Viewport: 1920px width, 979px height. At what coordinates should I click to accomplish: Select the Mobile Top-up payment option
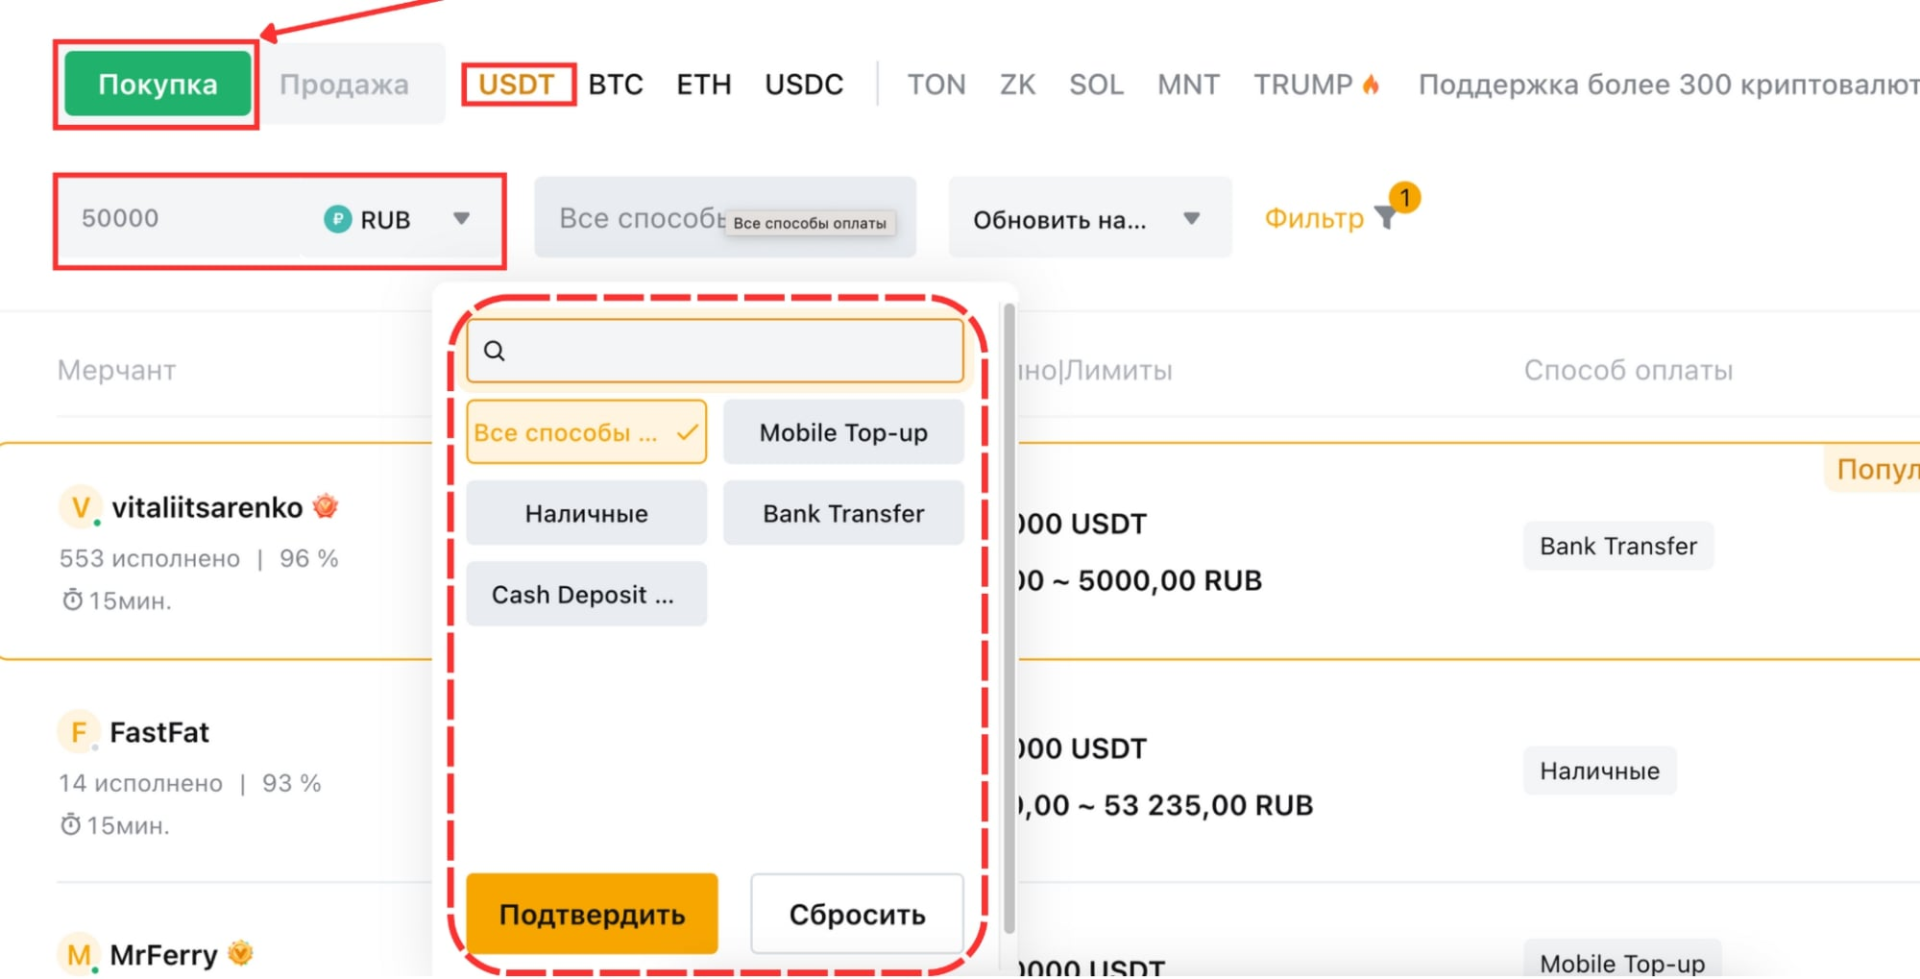pos(843,433)
